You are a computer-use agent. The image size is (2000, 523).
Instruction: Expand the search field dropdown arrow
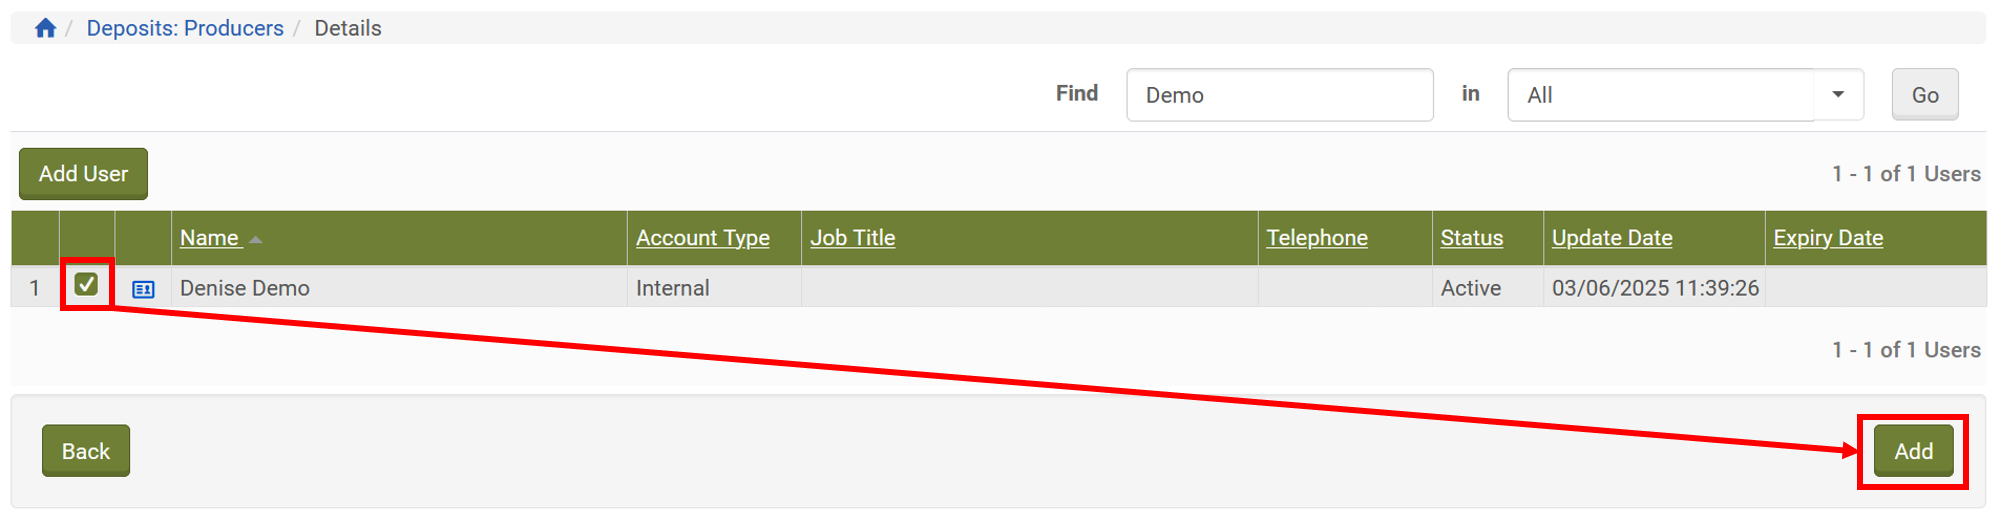point(1838,95)
